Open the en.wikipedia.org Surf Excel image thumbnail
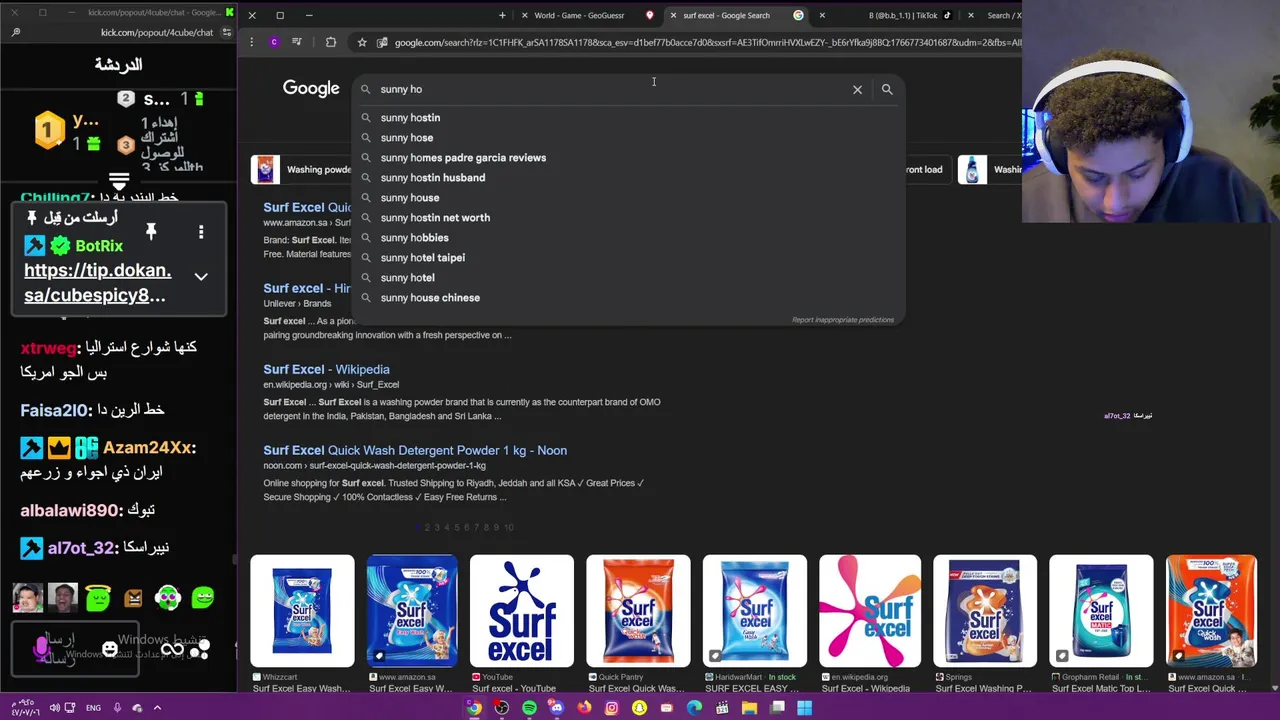1280x720 pixels. coord(870,611)
